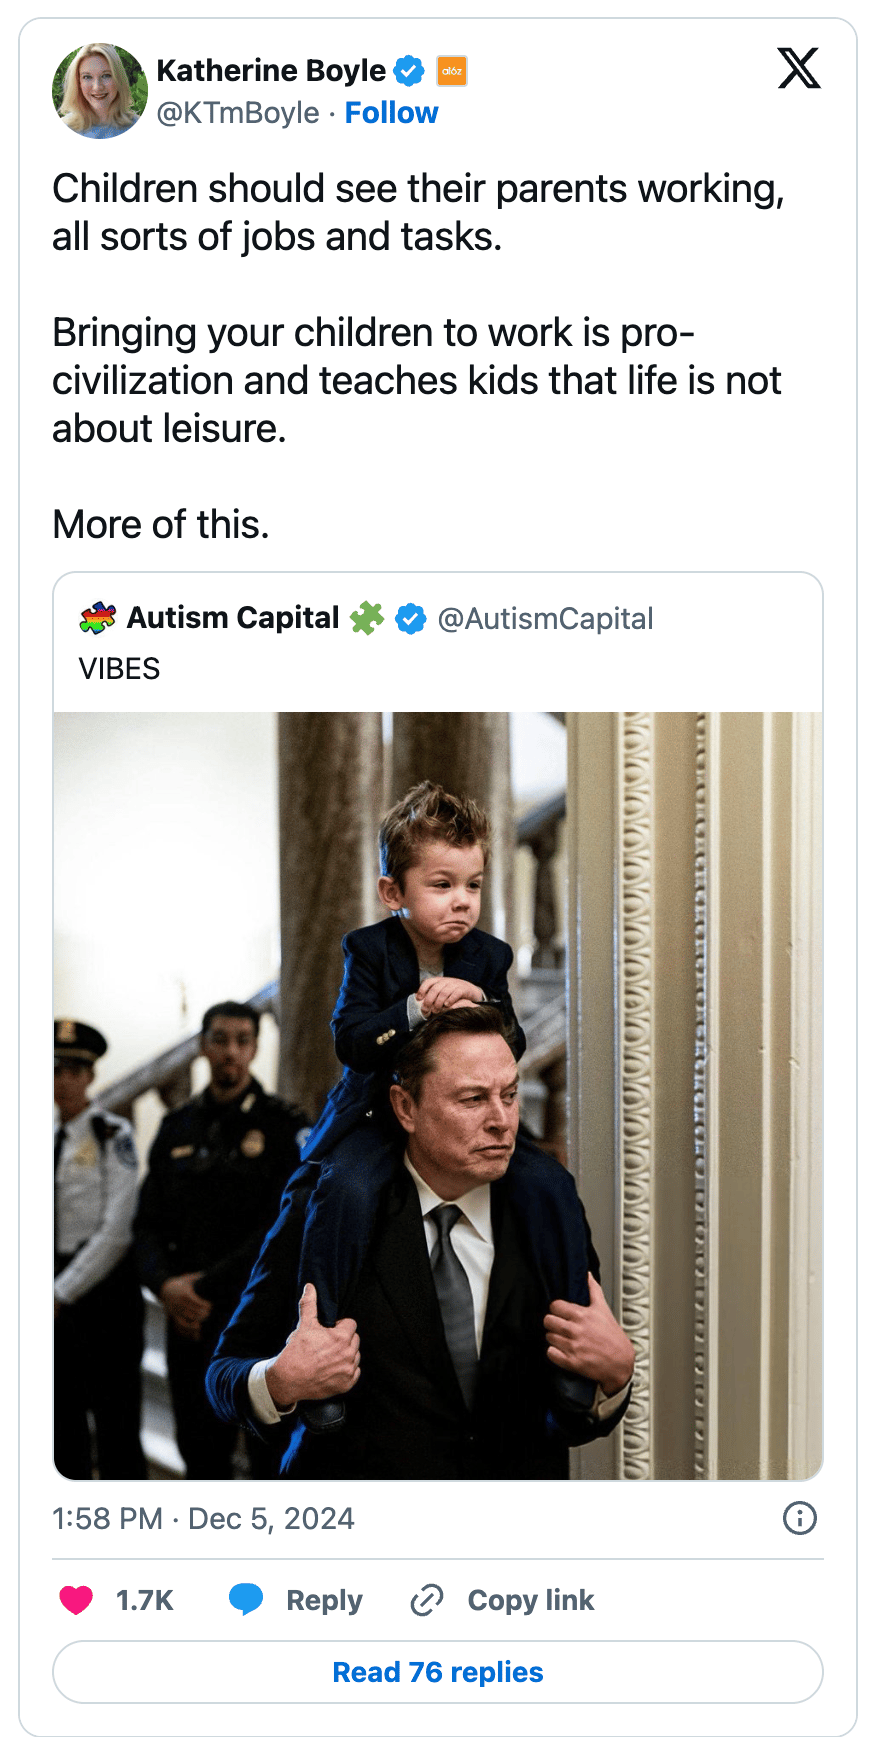Click the blue verified badge beside Katherine Boyle
This screenshot has width=874, height=1752.
(409, 71)
